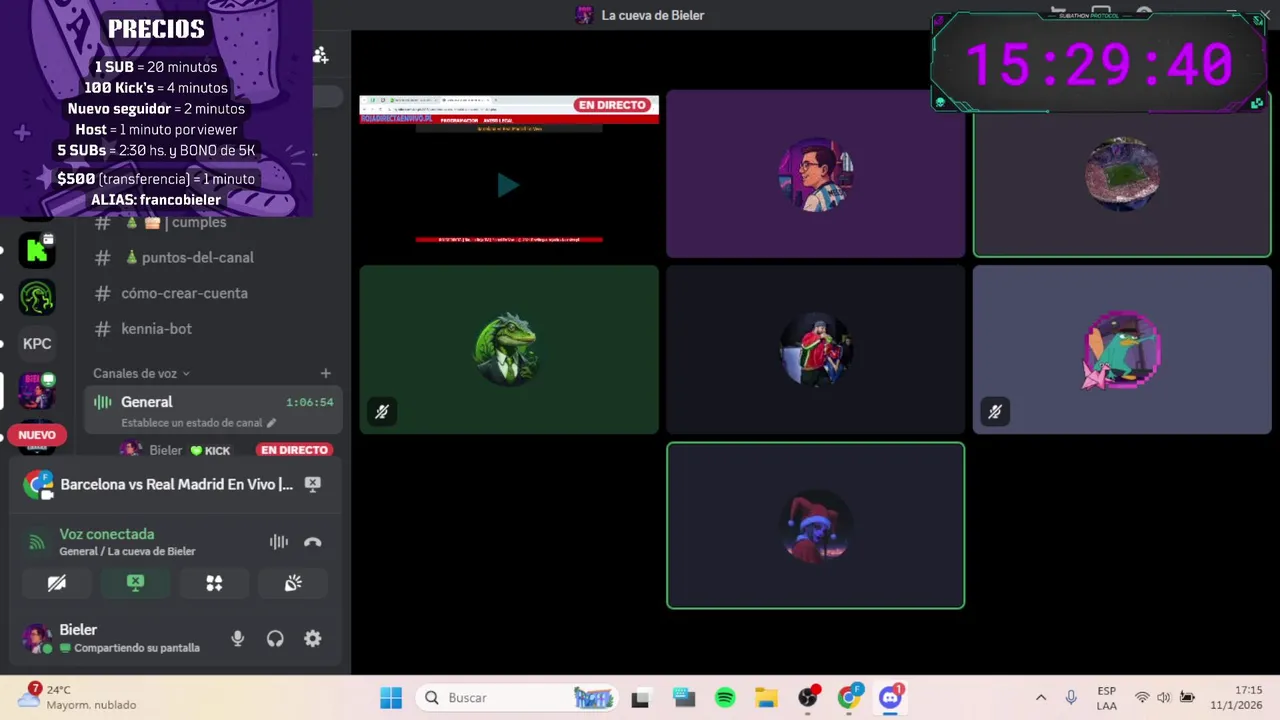Click the EN DIRECTO badge next to Bieler
Image resolution: width=1280 pixels, height=720 pixels.
coord(294,450)
